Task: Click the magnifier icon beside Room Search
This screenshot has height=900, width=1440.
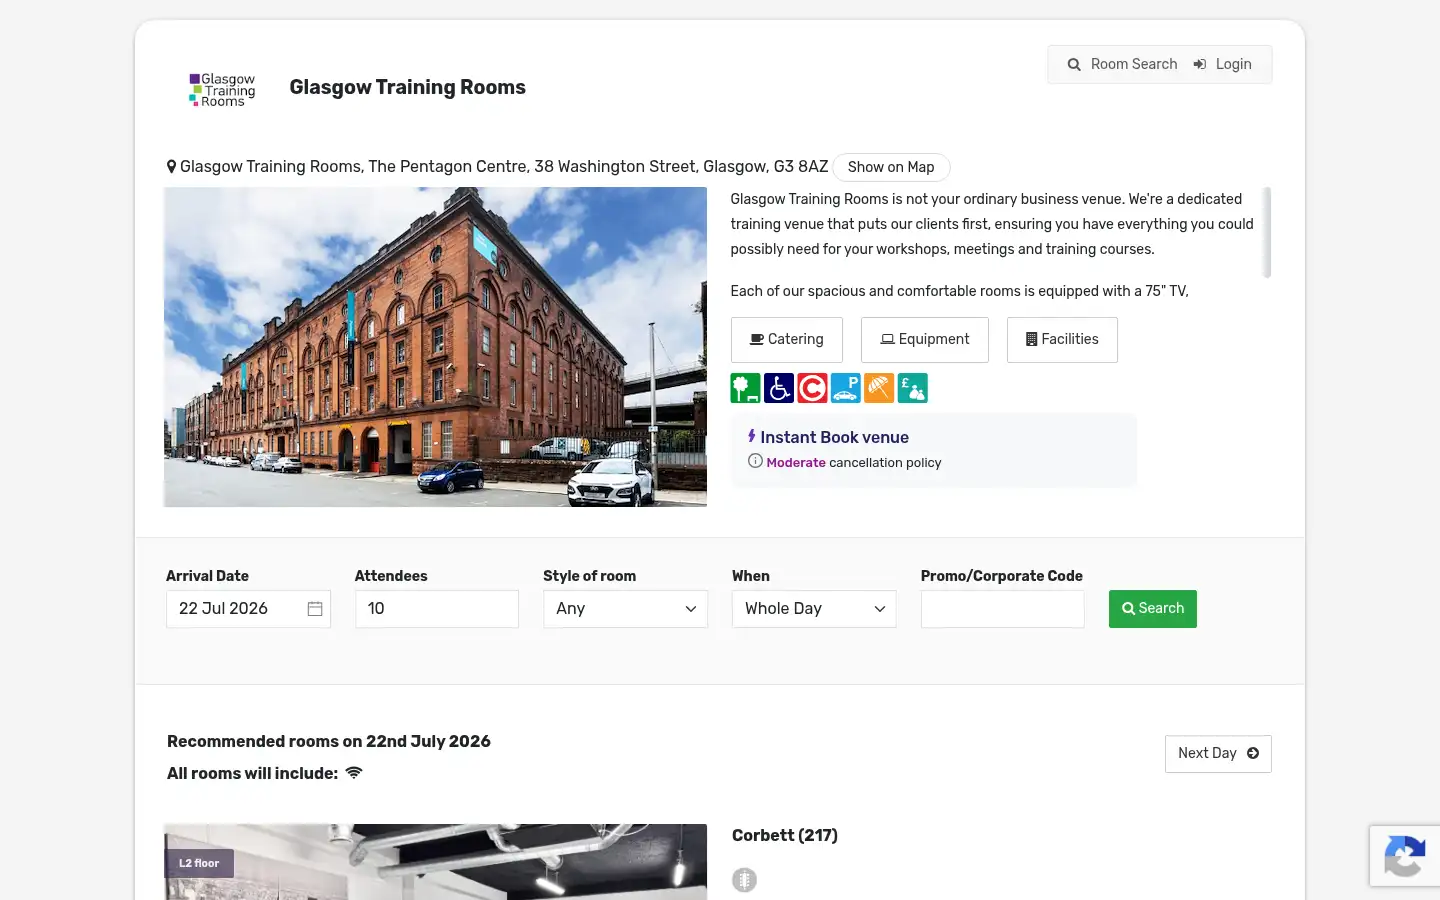Action: (x=1074, y=65)
